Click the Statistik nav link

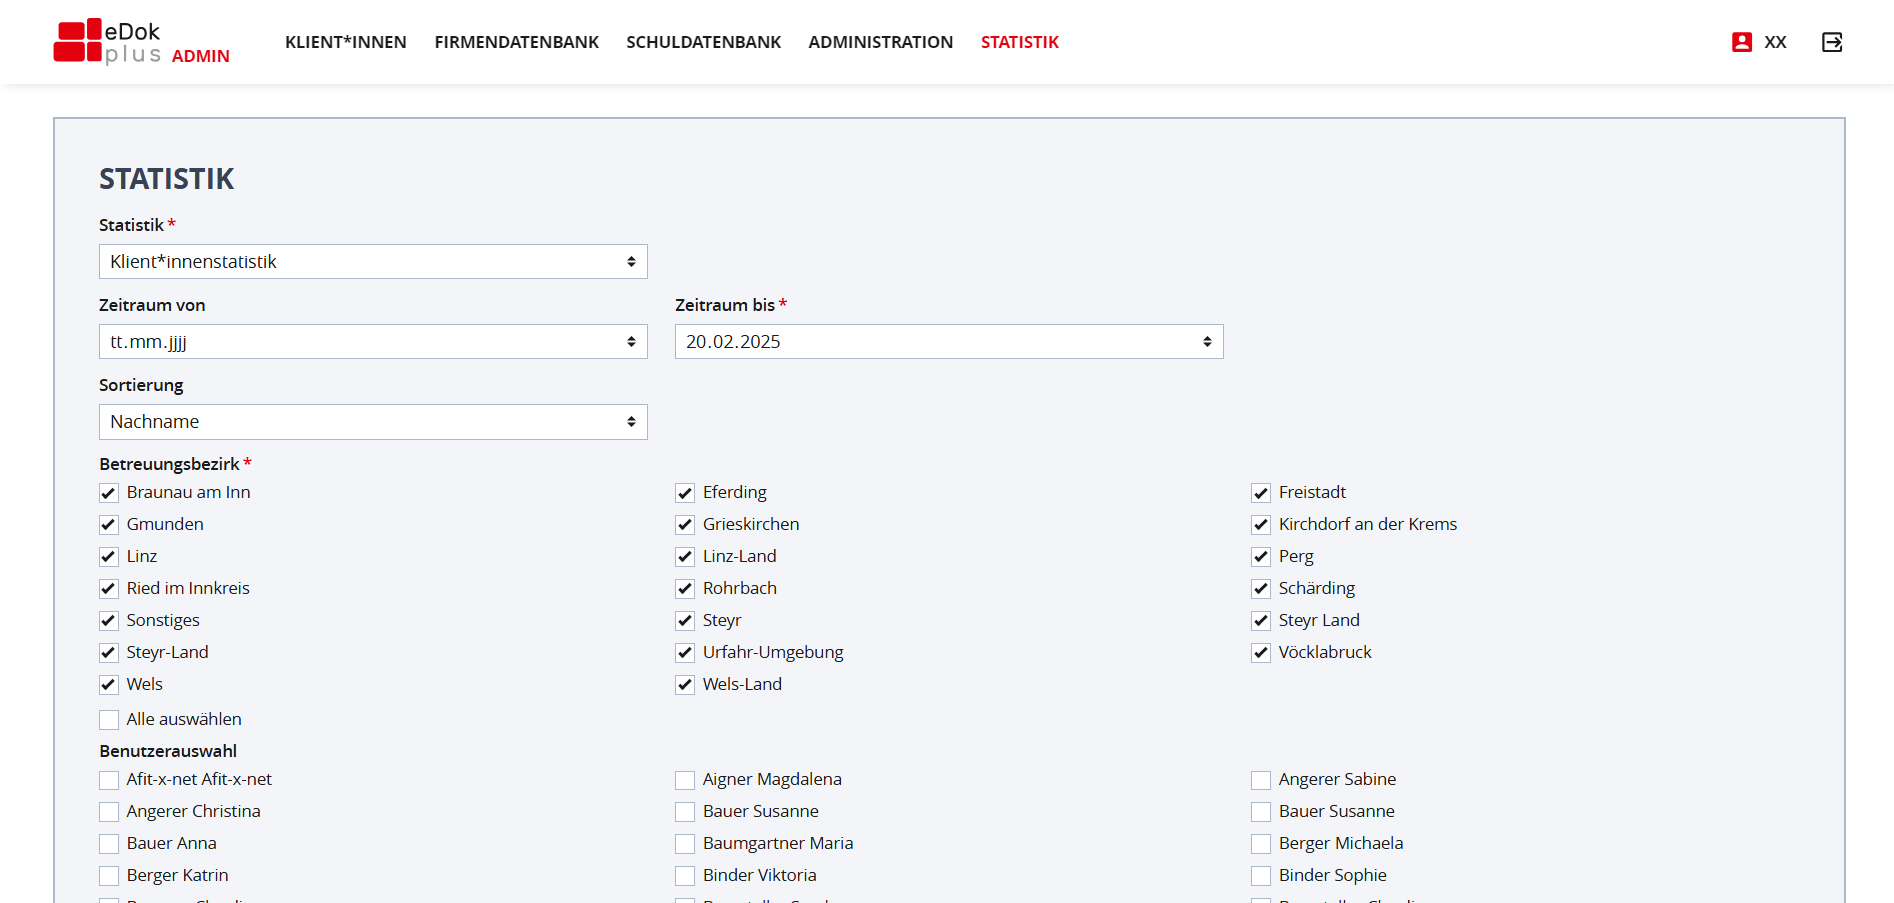click(x=1019, y=42)
